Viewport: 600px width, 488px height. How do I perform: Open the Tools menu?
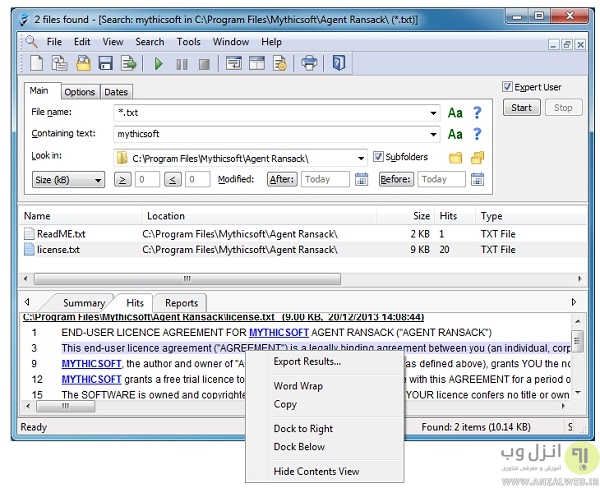pos(188,42)
